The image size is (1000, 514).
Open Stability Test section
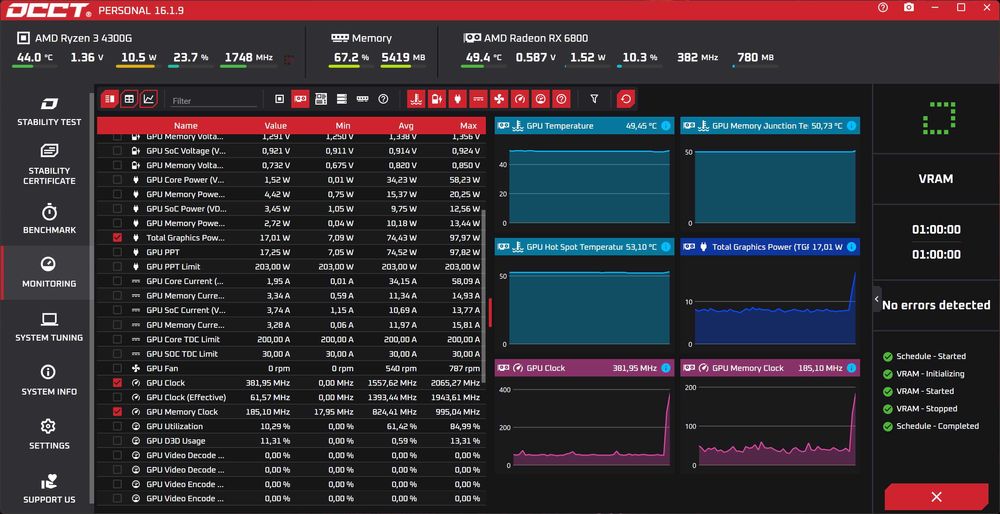click(49, 111)
